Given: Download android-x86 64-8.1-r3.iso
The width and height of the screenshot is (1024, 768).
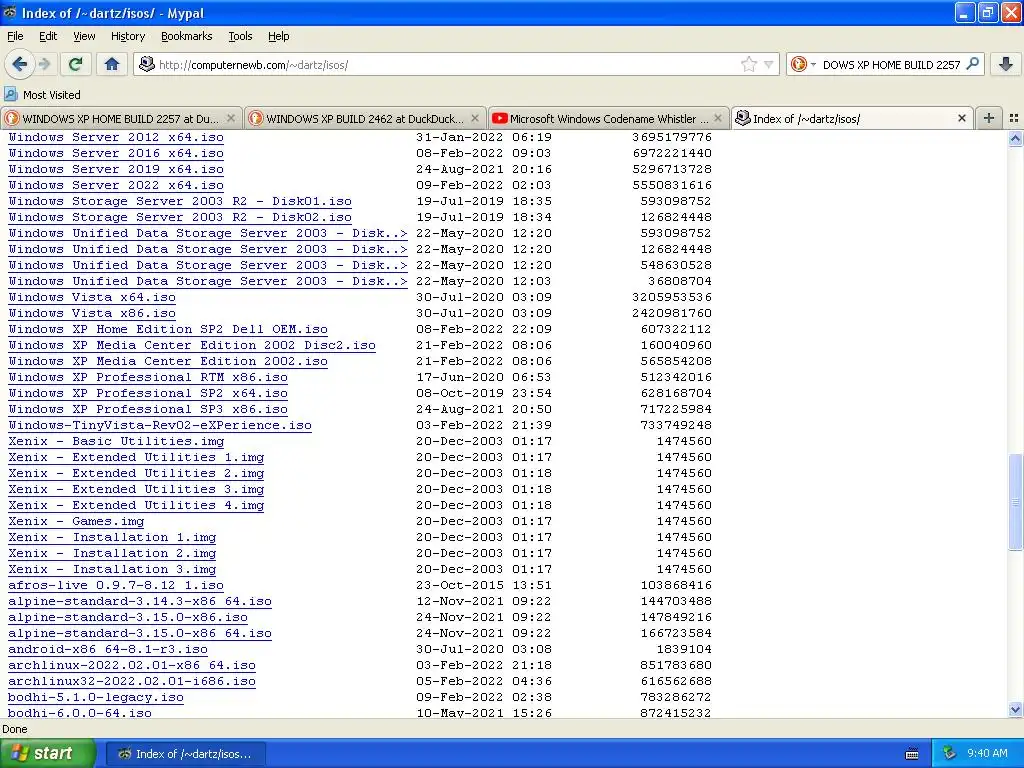Looking at the screenshot, I should pyautogui.click(x=108, y=649).
